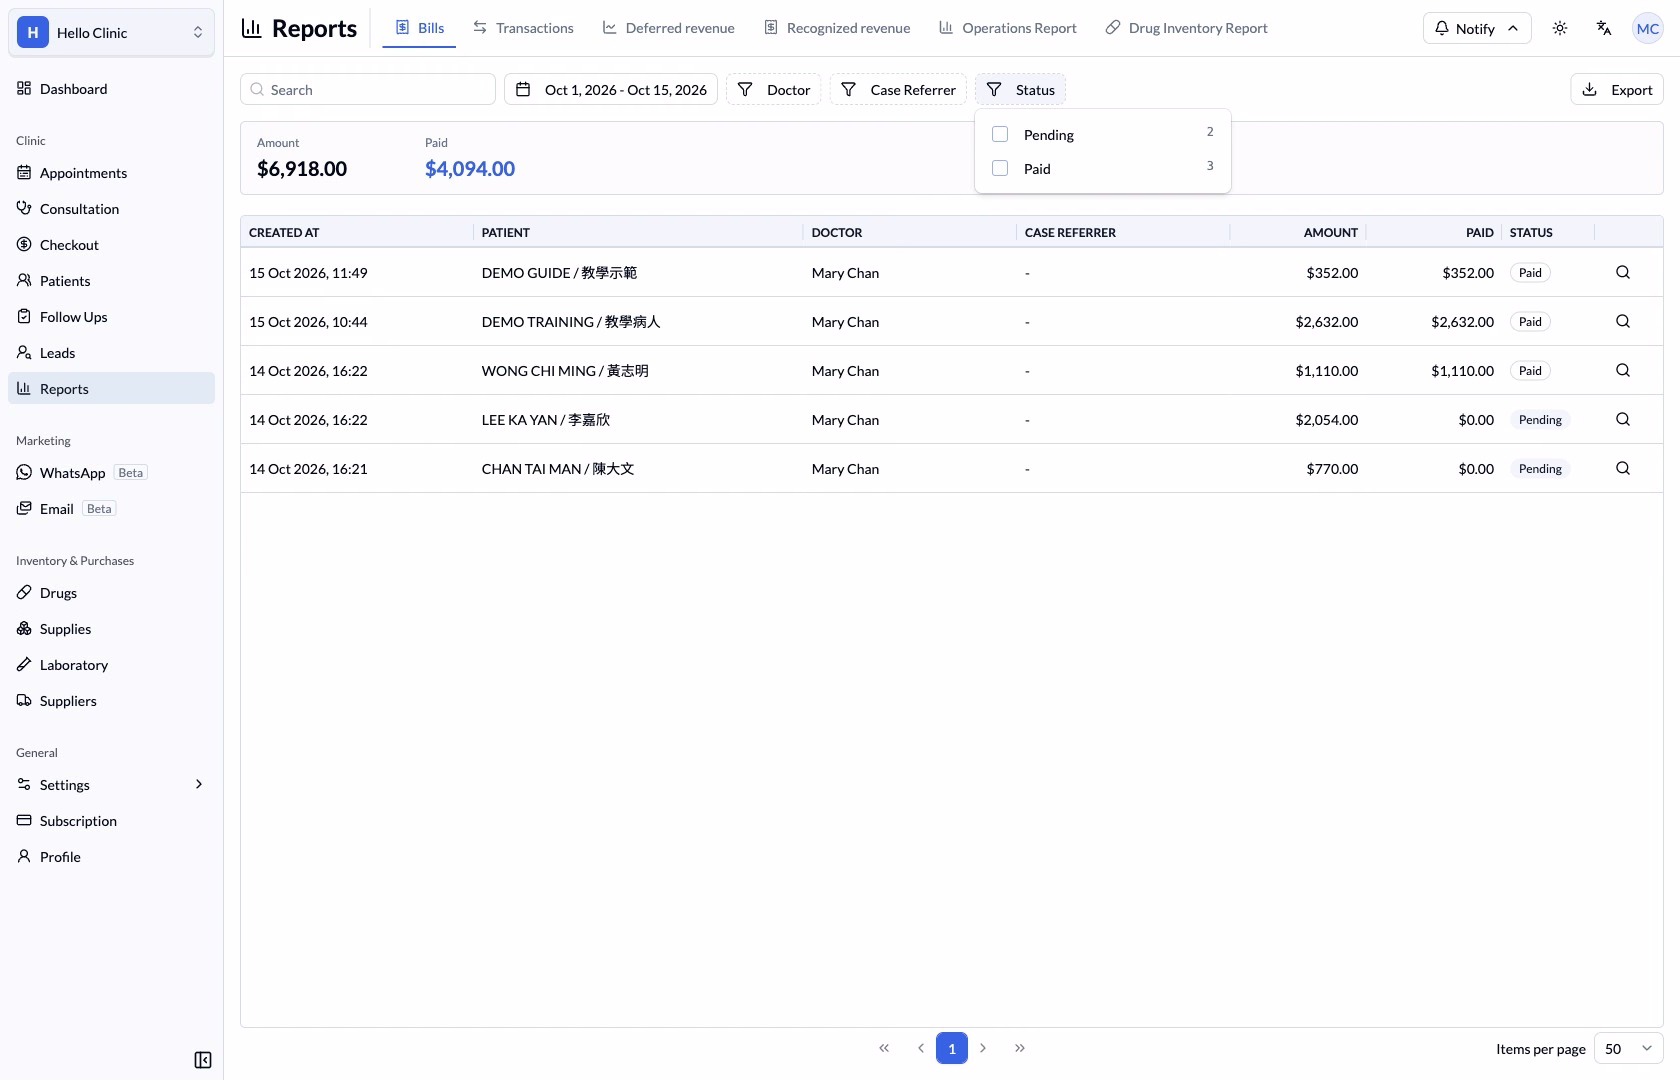
Task: Switch to the Deferred revenue tab
Action: (668, 28)
